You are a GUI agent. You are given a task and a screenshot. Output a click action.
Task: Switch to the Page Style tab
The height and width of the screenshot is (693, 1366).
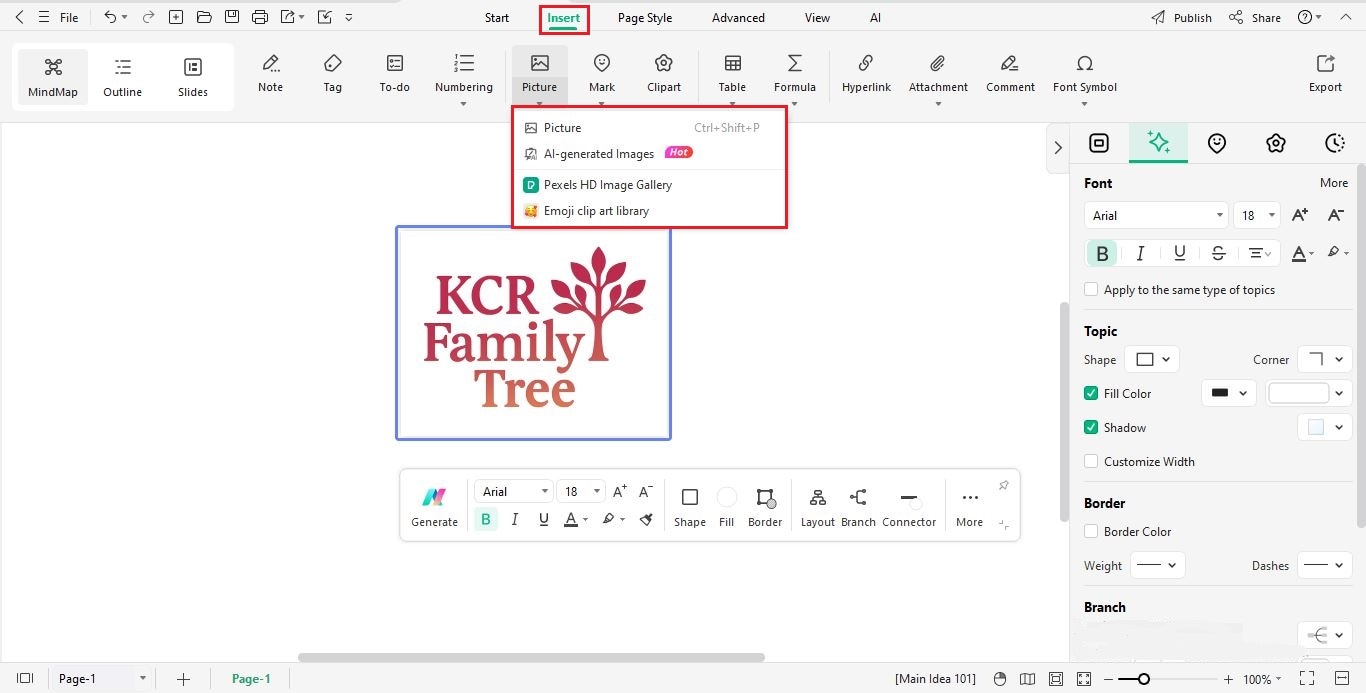click(644, 17)
